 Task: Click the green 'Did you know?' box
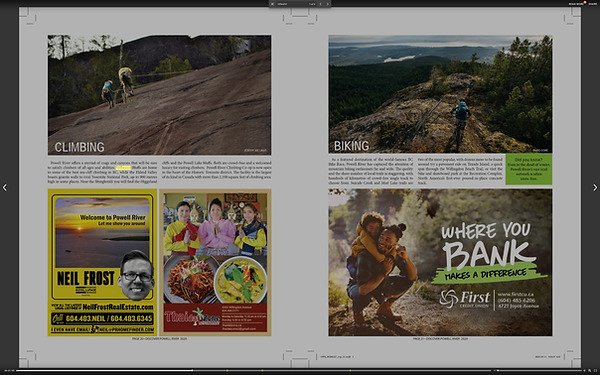pyautogui.click(x=528, y=169)
